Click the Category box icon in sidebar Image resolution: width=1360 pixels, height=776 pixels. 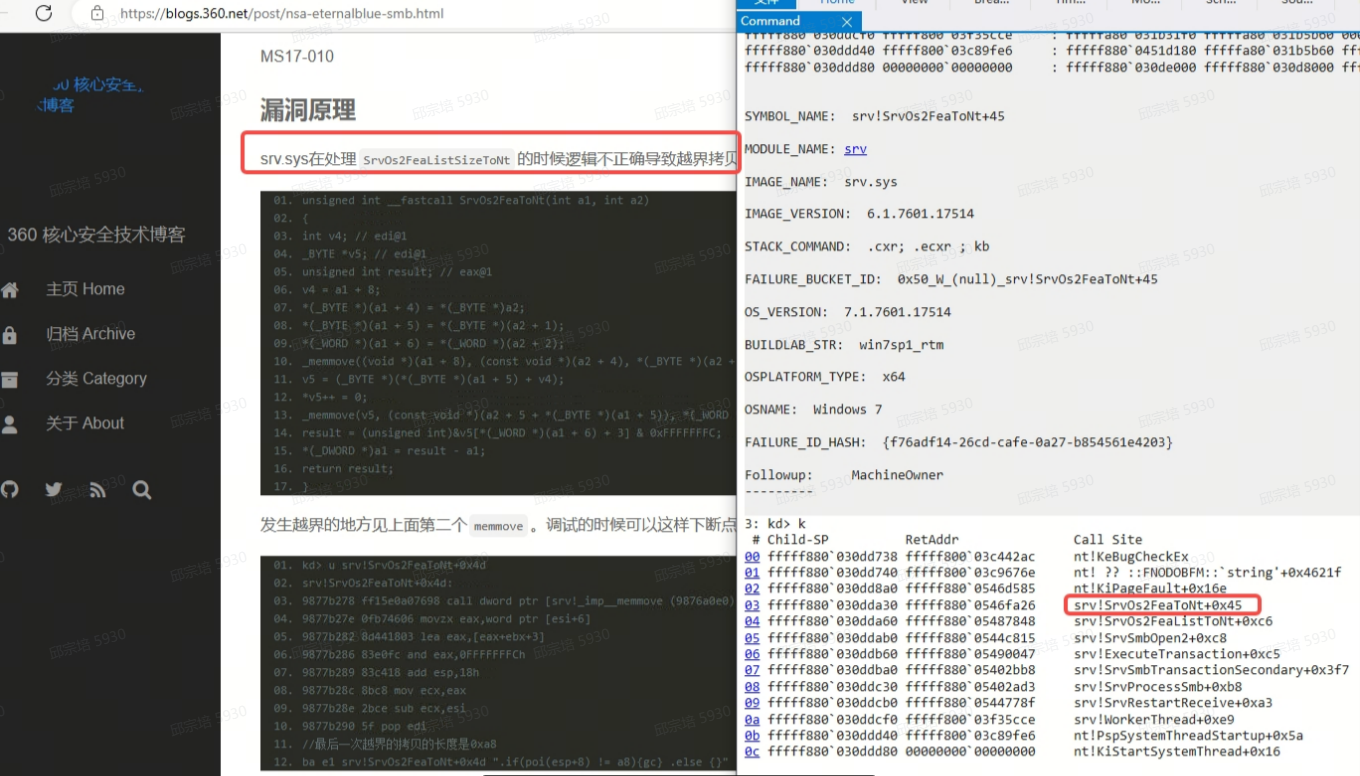(10, 380)
